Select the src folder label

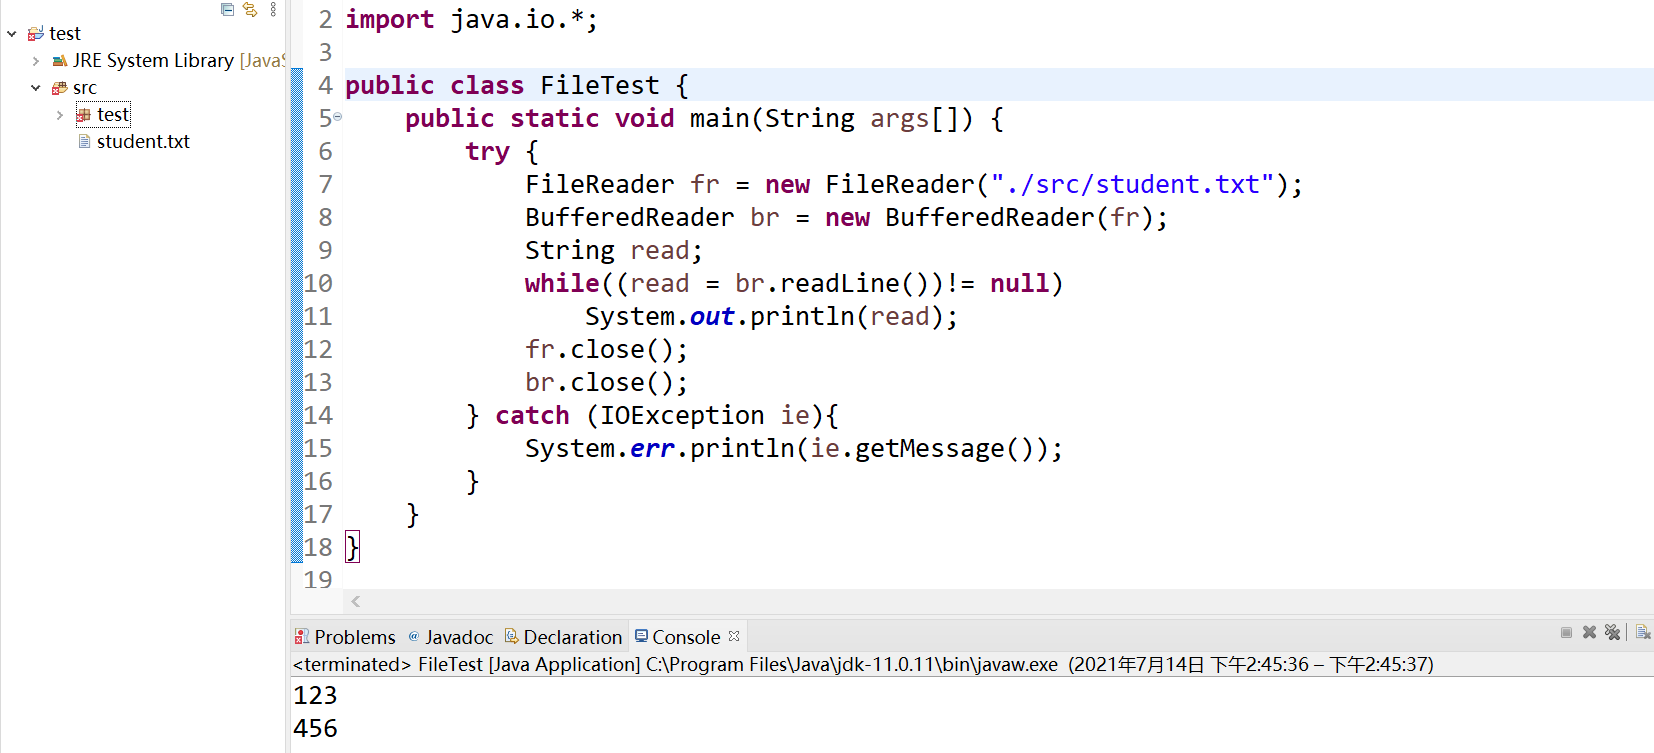(85, 88)
